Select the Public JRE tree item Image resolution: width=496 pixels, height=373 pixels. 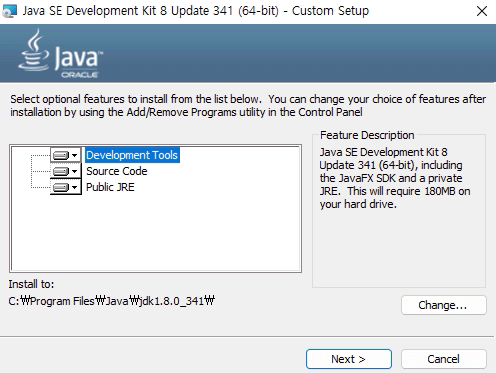[x=110, y=187]
